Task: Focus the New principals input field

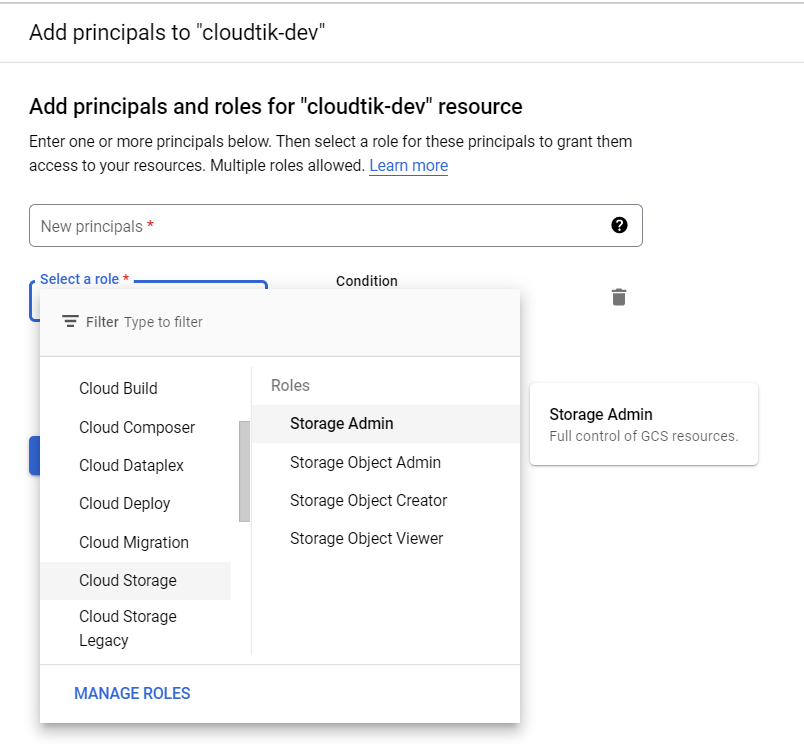Action: click(x=335, y=226)
